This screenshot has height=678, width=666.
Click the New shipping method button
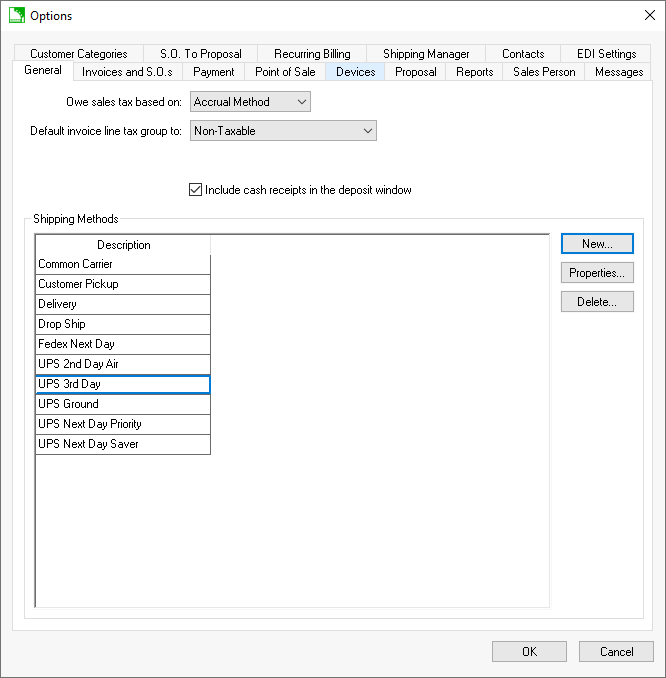(x=597, y=244)
